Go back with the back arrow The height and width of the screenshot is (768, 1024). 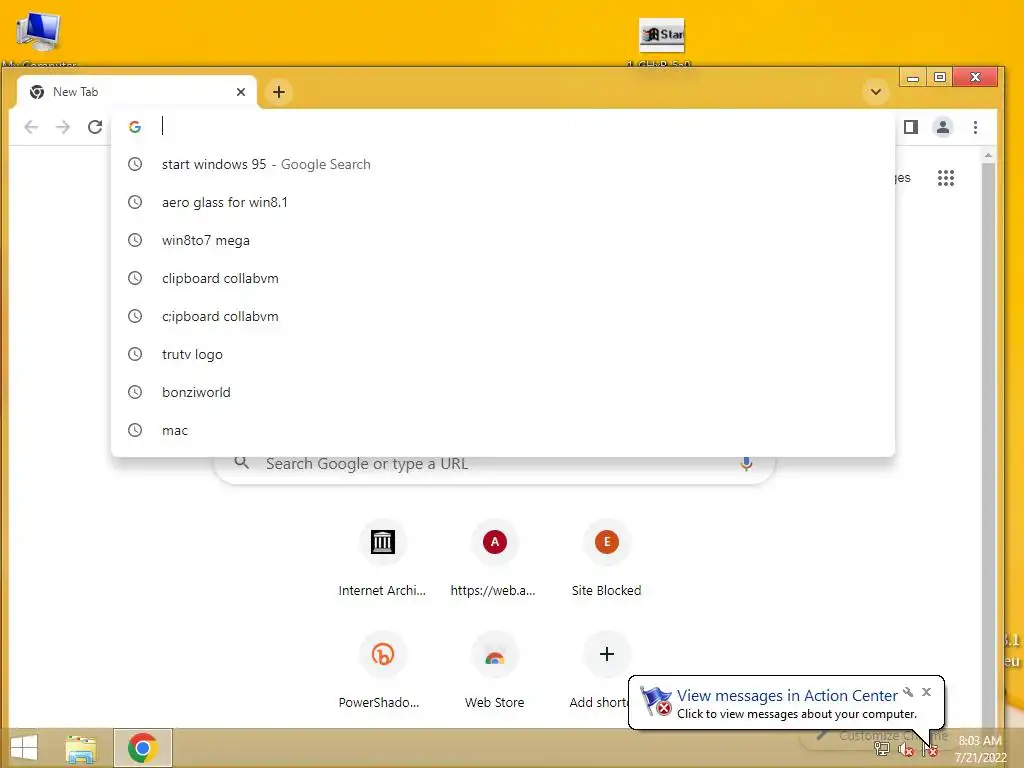[x=31, y=127]
